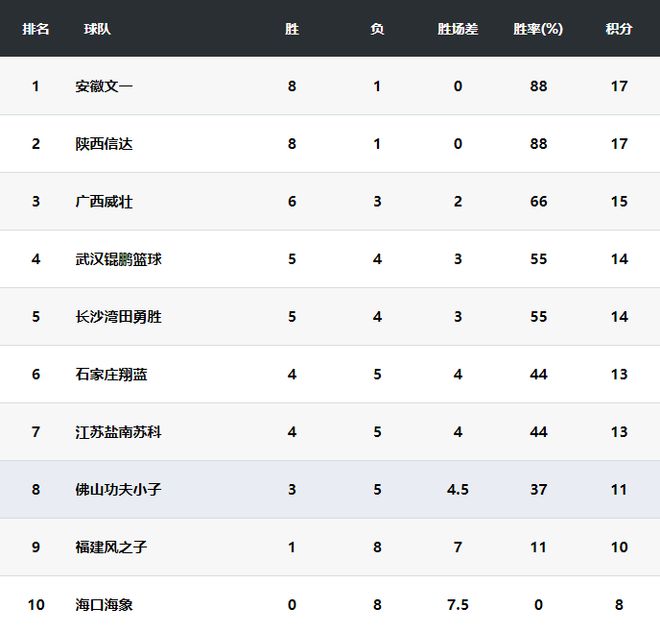Viewport: 660px width, 632px height.
Task: Click the 胜率(%) column header
Action: pos(538,29)
